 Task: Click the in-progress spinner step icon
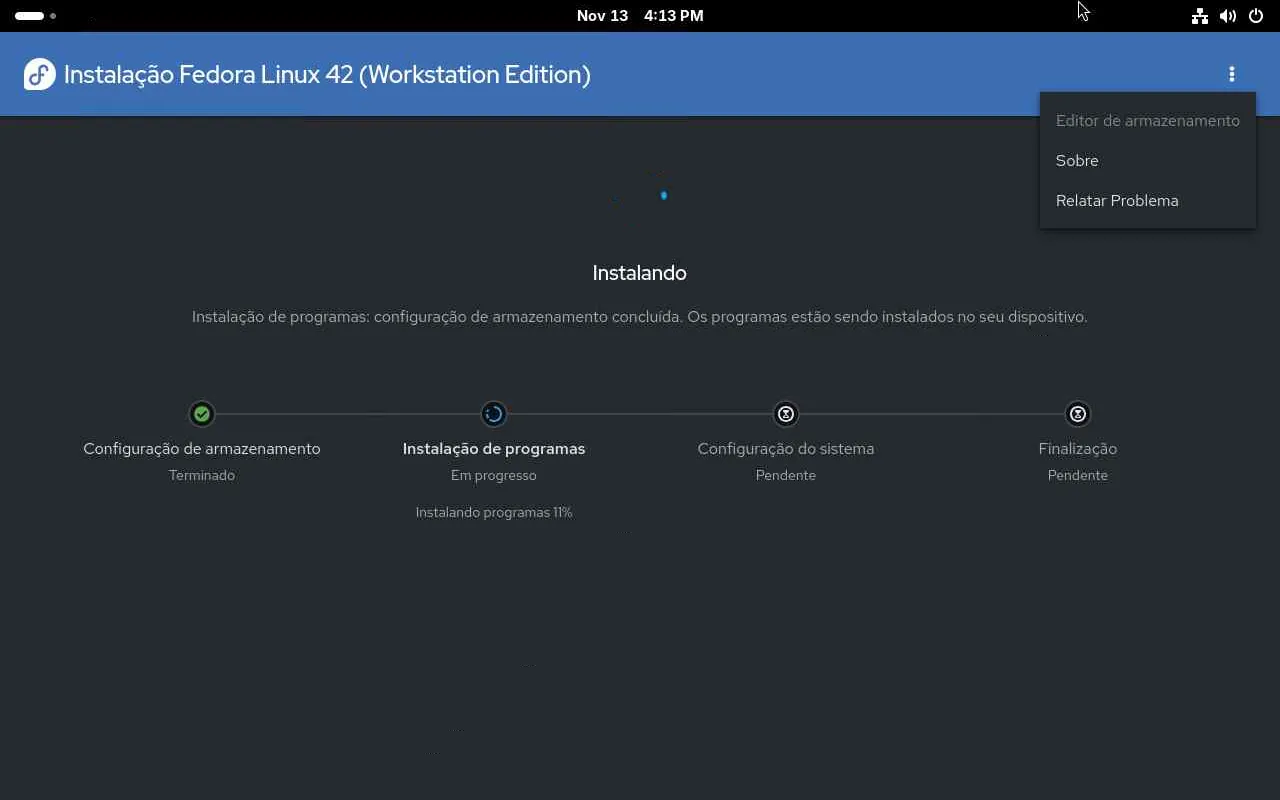[494, 414]
